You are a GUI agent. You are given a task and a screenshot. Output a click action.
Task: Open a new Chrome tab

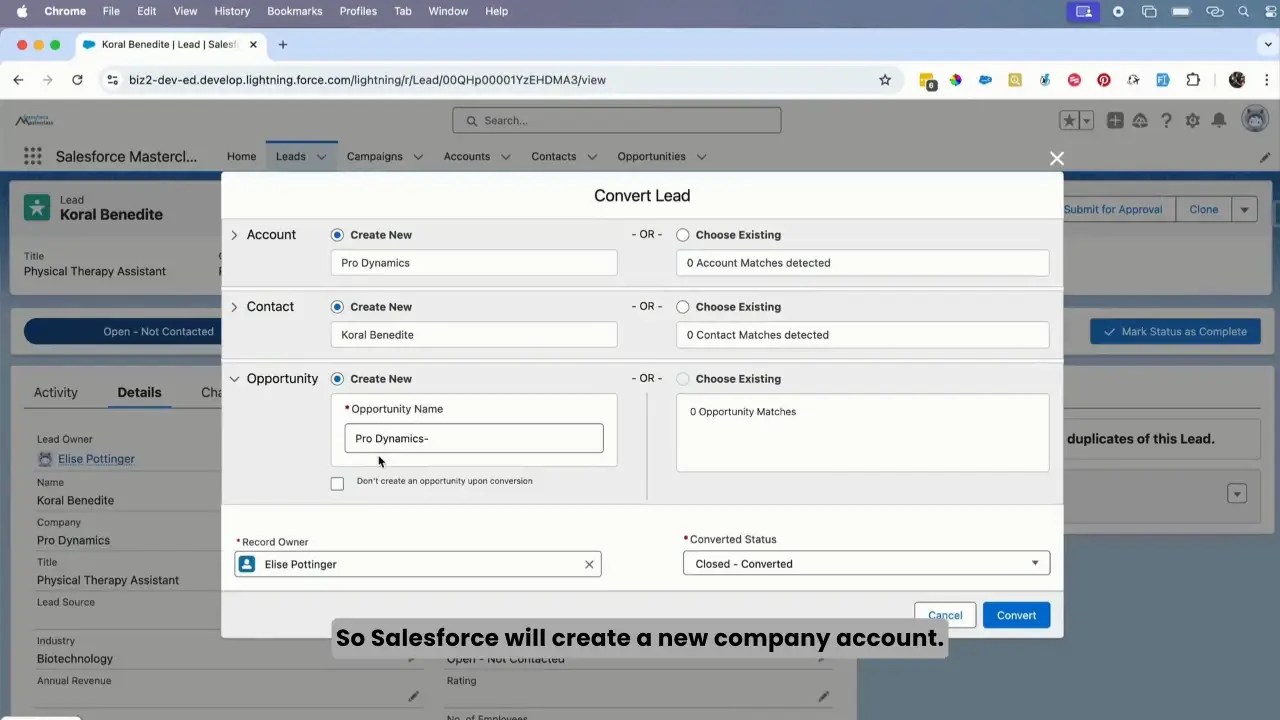pyautogui.click(x=283, y=44)
